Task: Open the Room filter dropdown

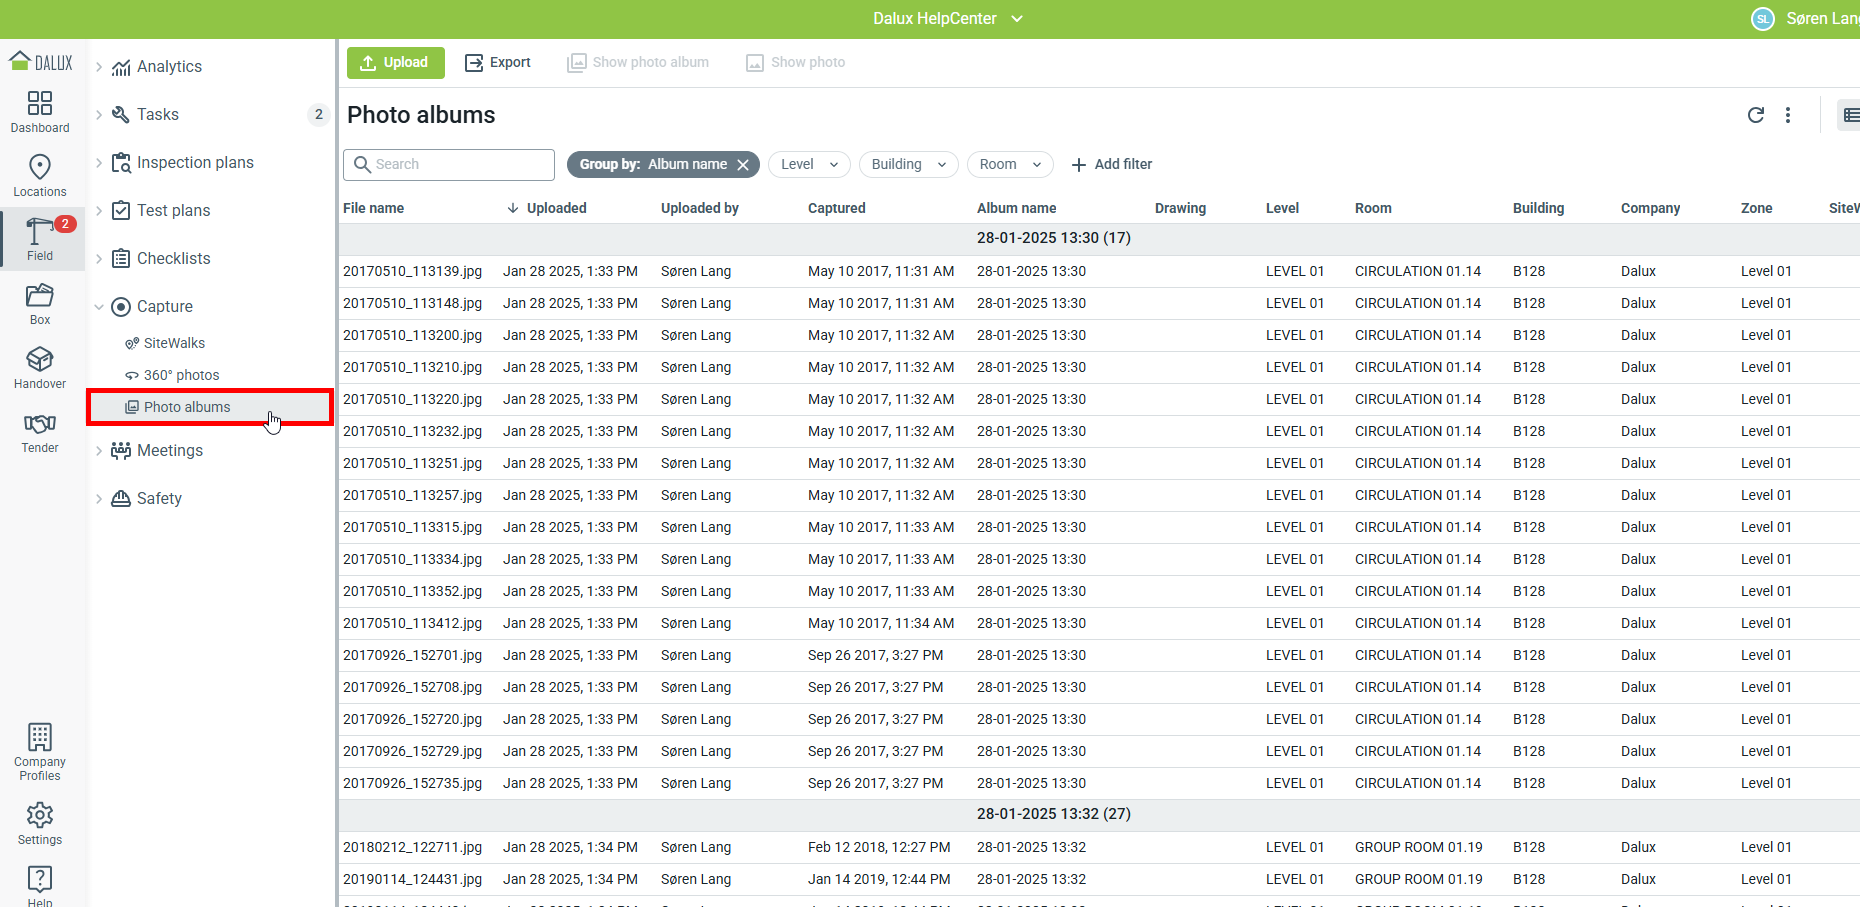Action: (x=1010, y=164)
